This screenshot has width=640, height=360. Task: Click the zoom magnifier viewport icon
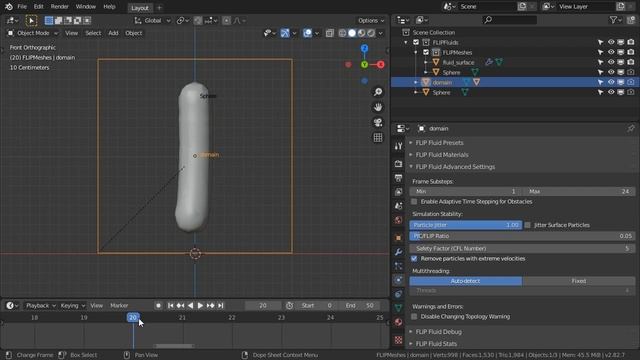[378, 92]
